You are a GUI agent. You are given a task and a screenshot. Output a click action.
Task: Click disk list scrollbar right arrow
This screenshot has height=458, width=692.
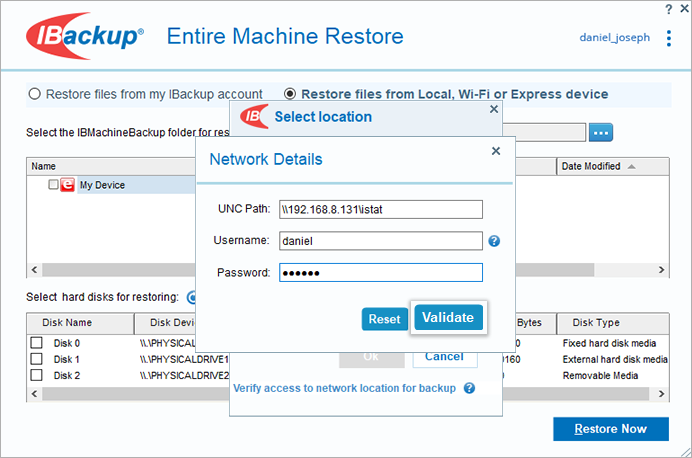[x=661, y=394]
